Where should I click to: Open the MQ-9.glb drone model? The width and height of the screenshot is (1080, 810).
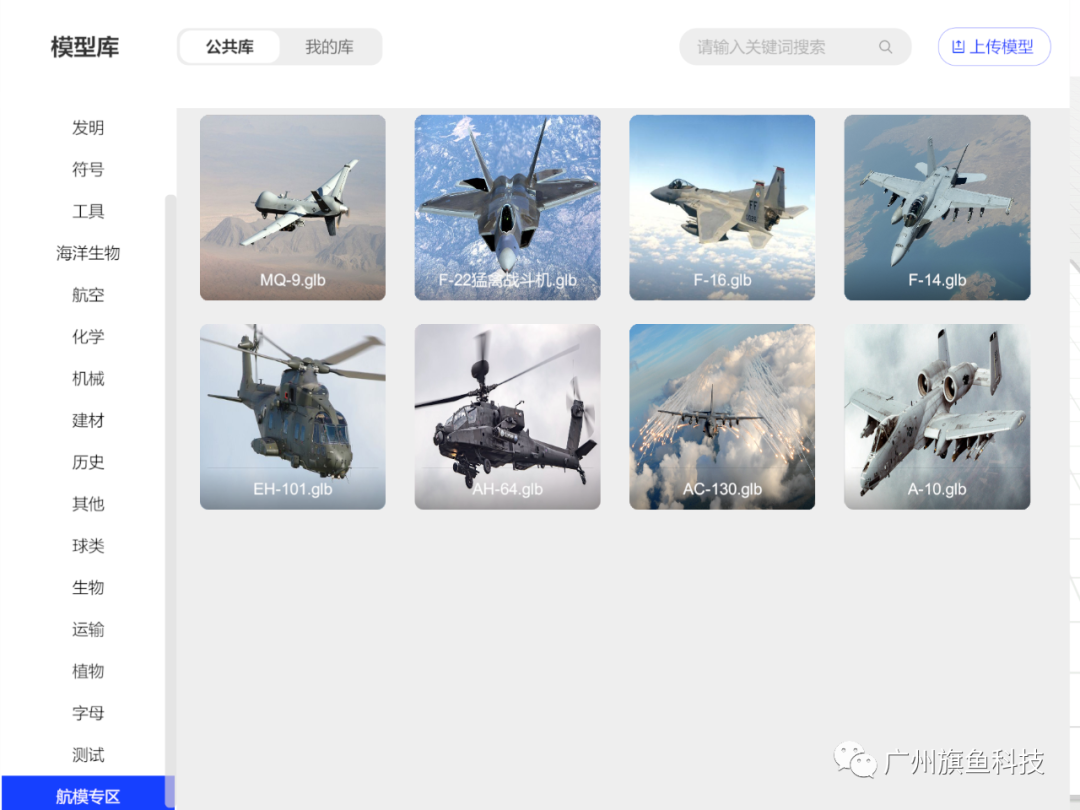[292, 207]
